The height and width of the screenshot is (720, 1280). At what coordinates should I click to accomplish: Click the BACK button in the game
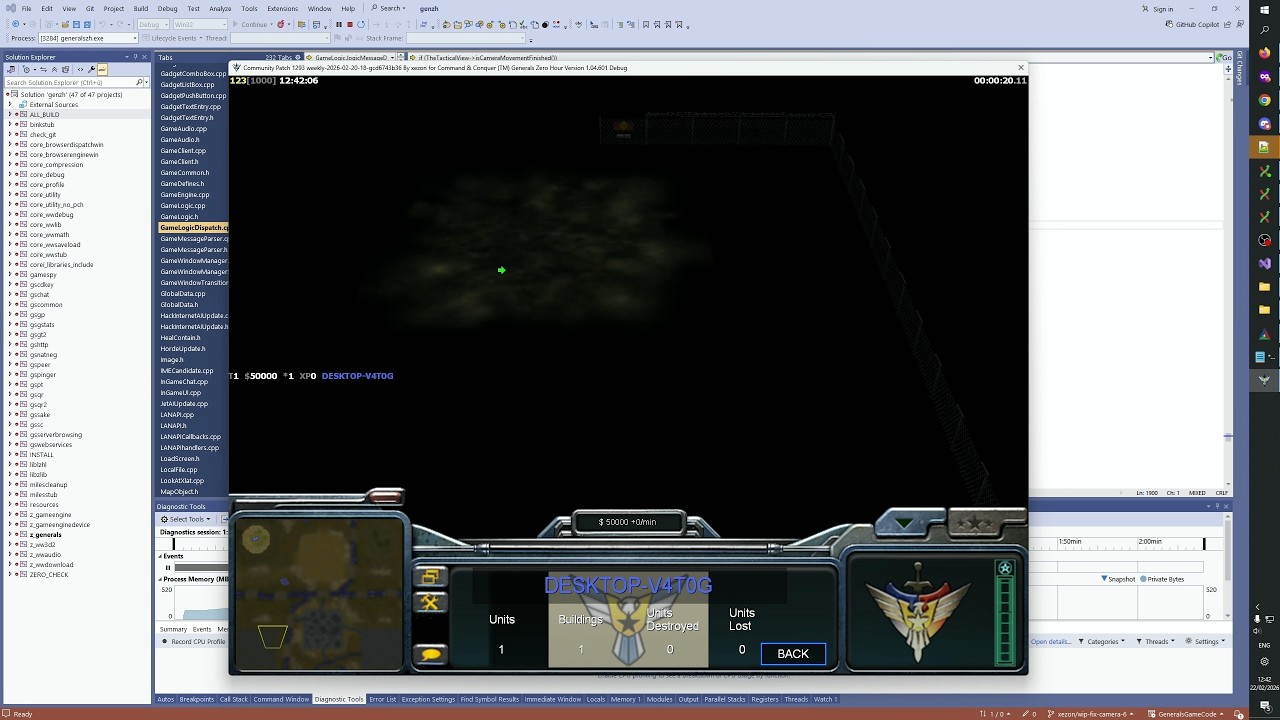(793, 654)
